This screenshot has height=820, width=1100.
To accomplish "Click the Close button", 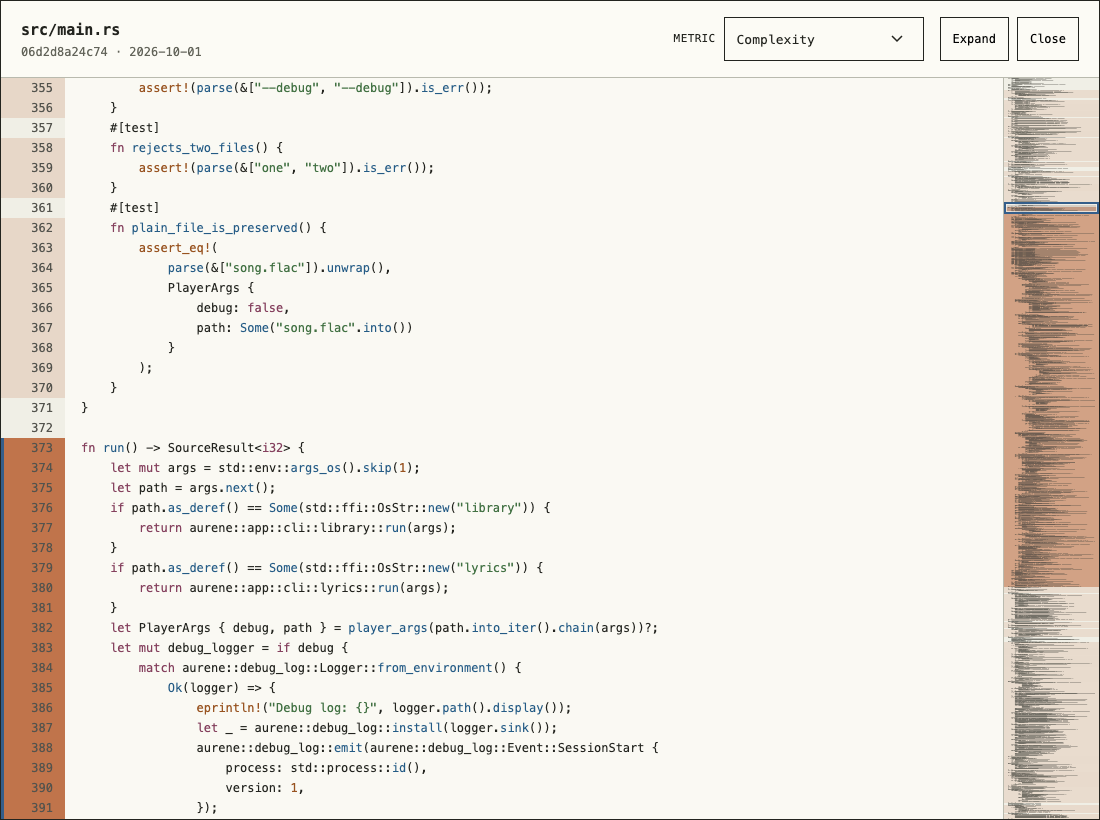I will click(1047, 39).
